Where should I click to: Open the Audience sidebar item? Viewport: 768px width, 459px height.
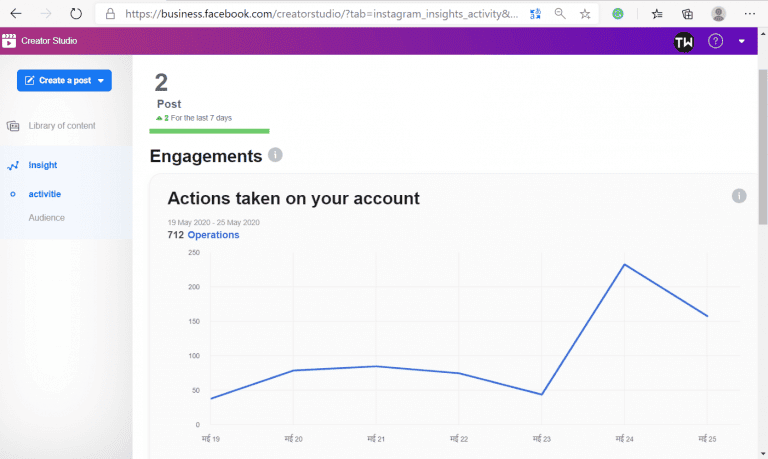[46, 217]
